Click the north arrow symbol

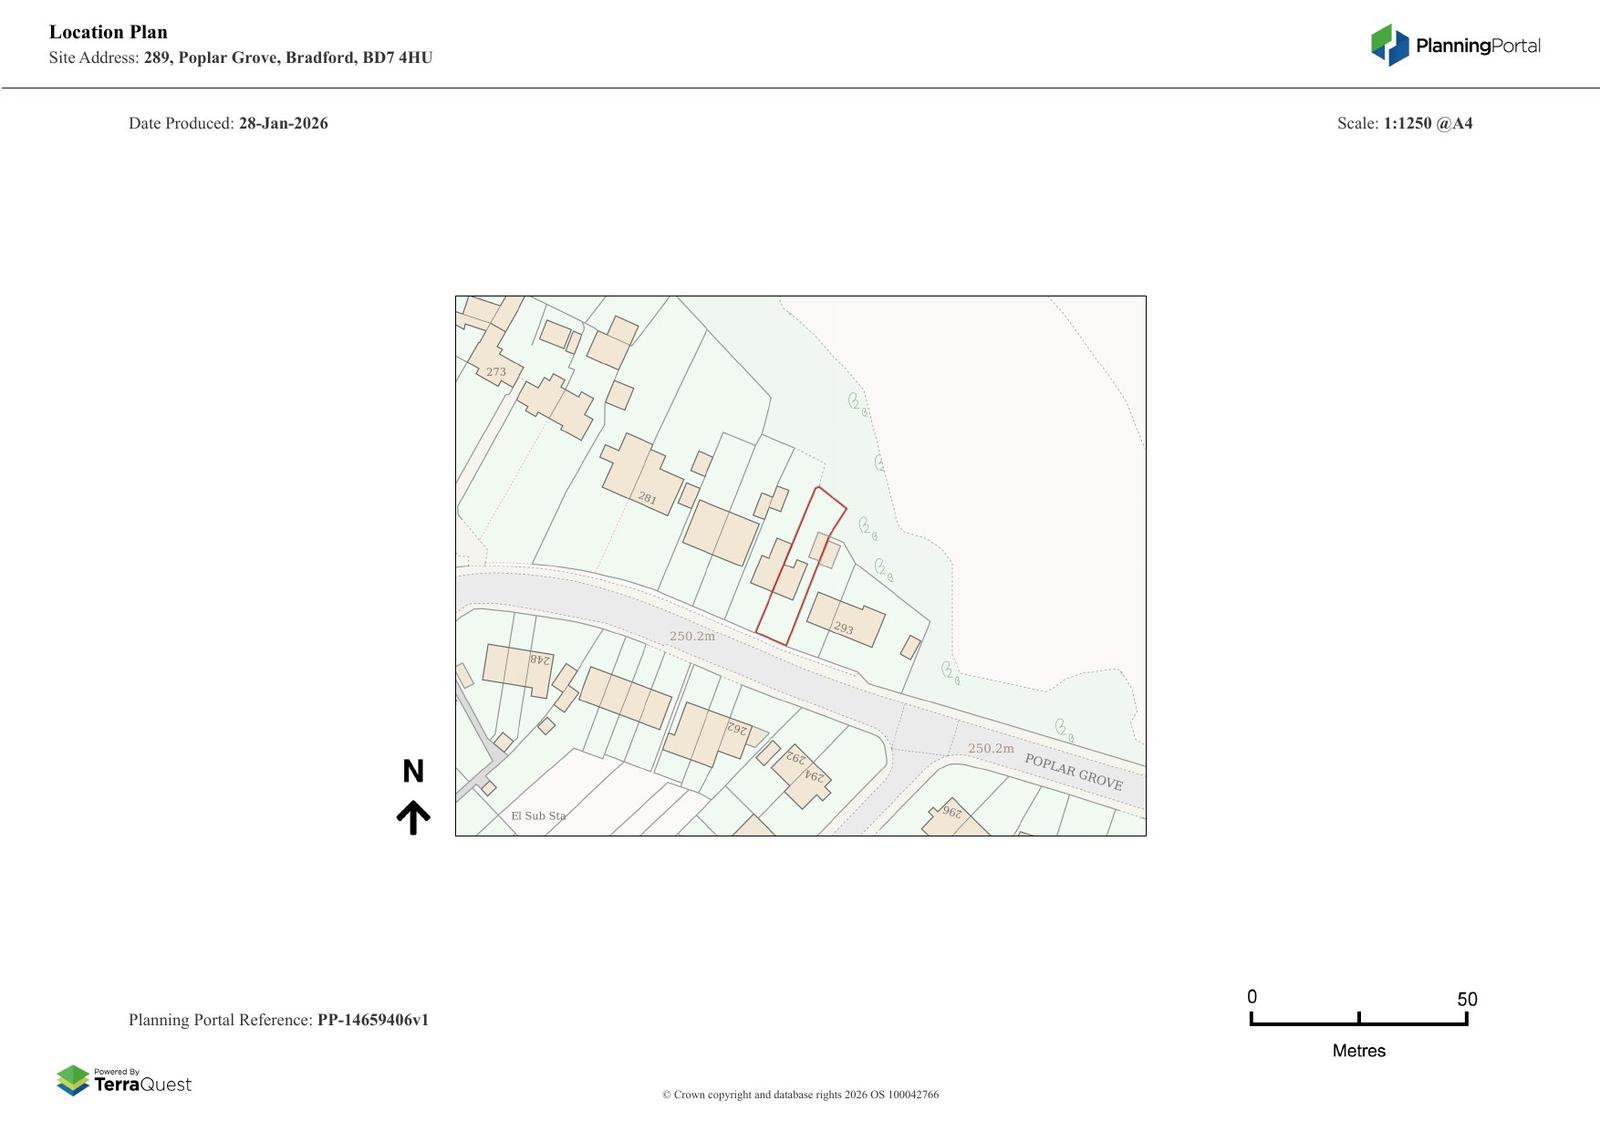pos(413,817)
